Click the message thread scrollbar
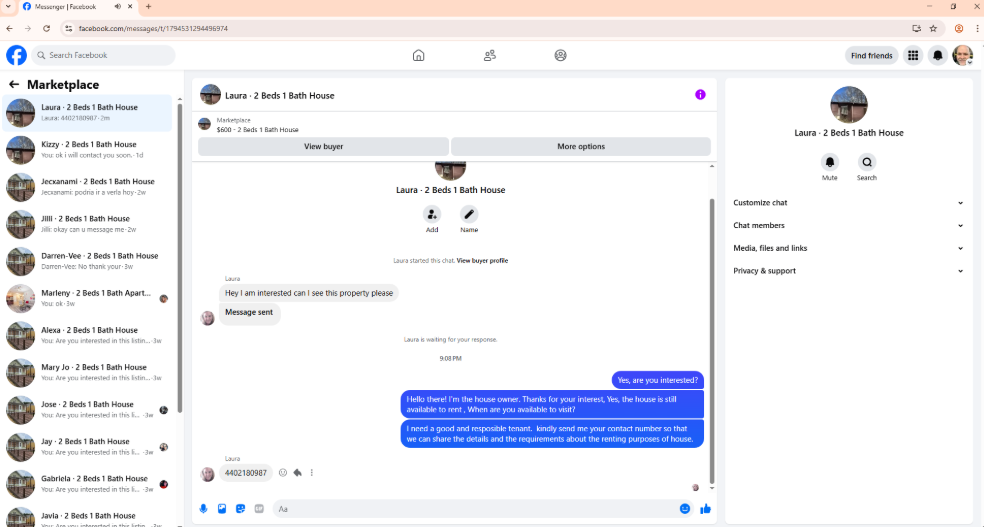 tap(712, 341)
